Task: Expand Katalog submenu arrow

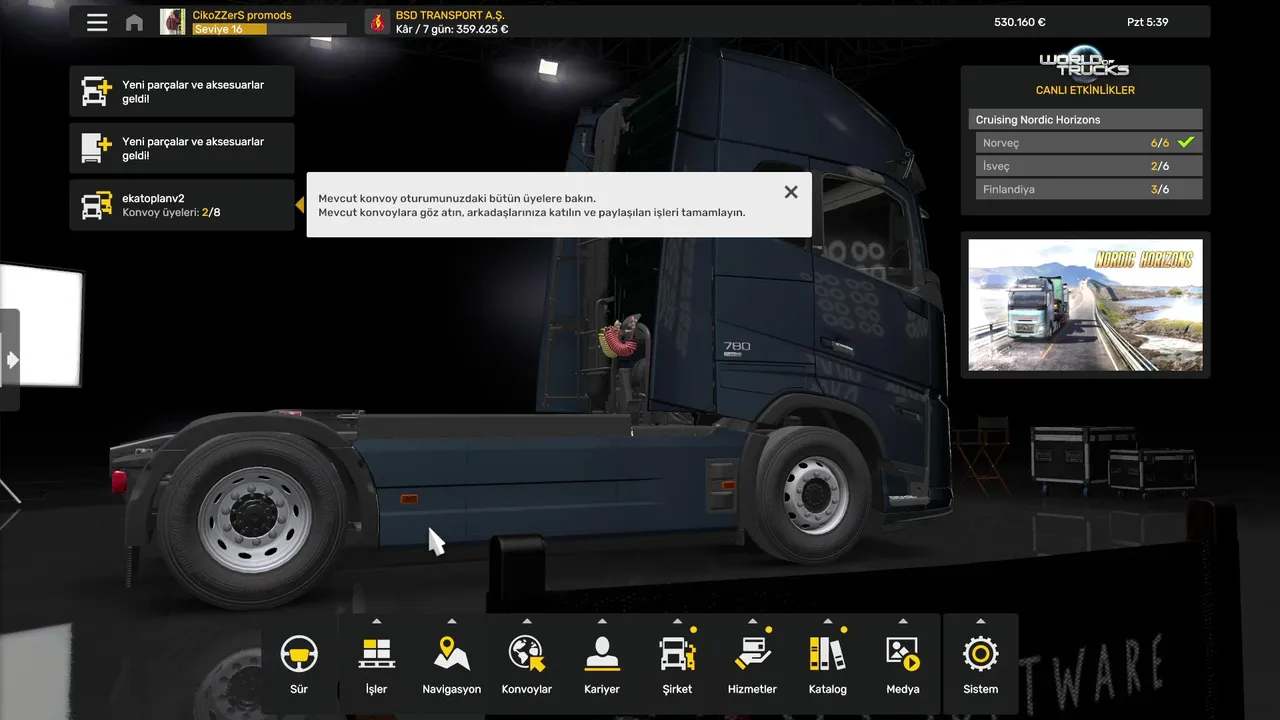Action: point(827,621)
